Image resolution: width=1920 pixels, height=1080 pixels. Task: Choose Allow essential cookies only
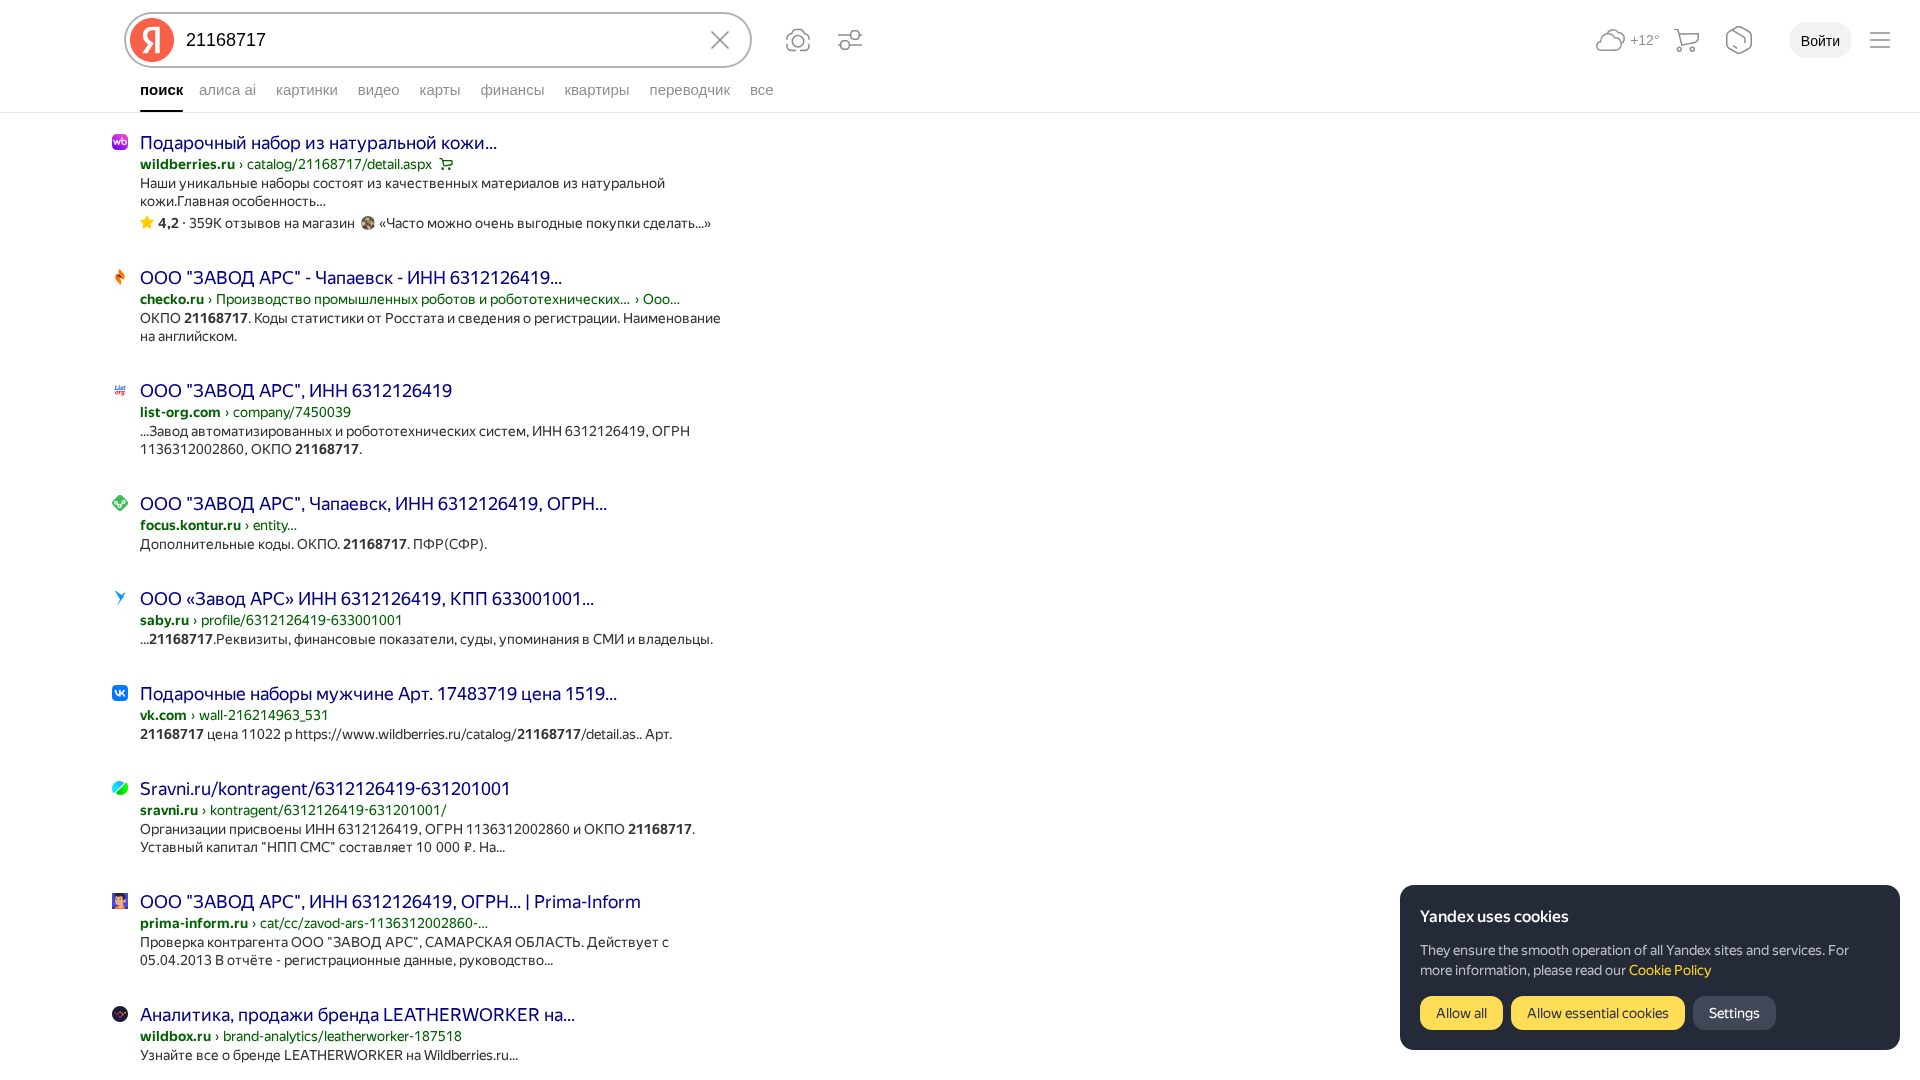[1597, 1012]
